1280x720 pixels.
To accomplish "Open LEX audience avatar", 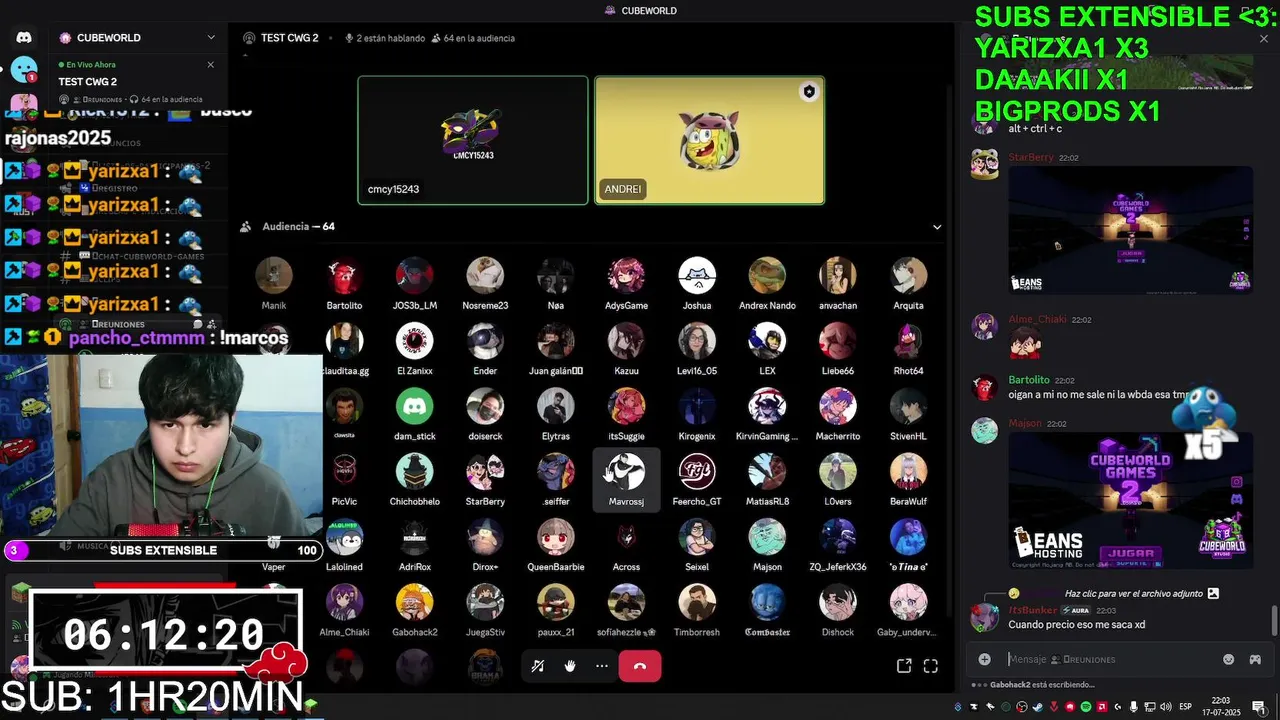I will (767, 341).
